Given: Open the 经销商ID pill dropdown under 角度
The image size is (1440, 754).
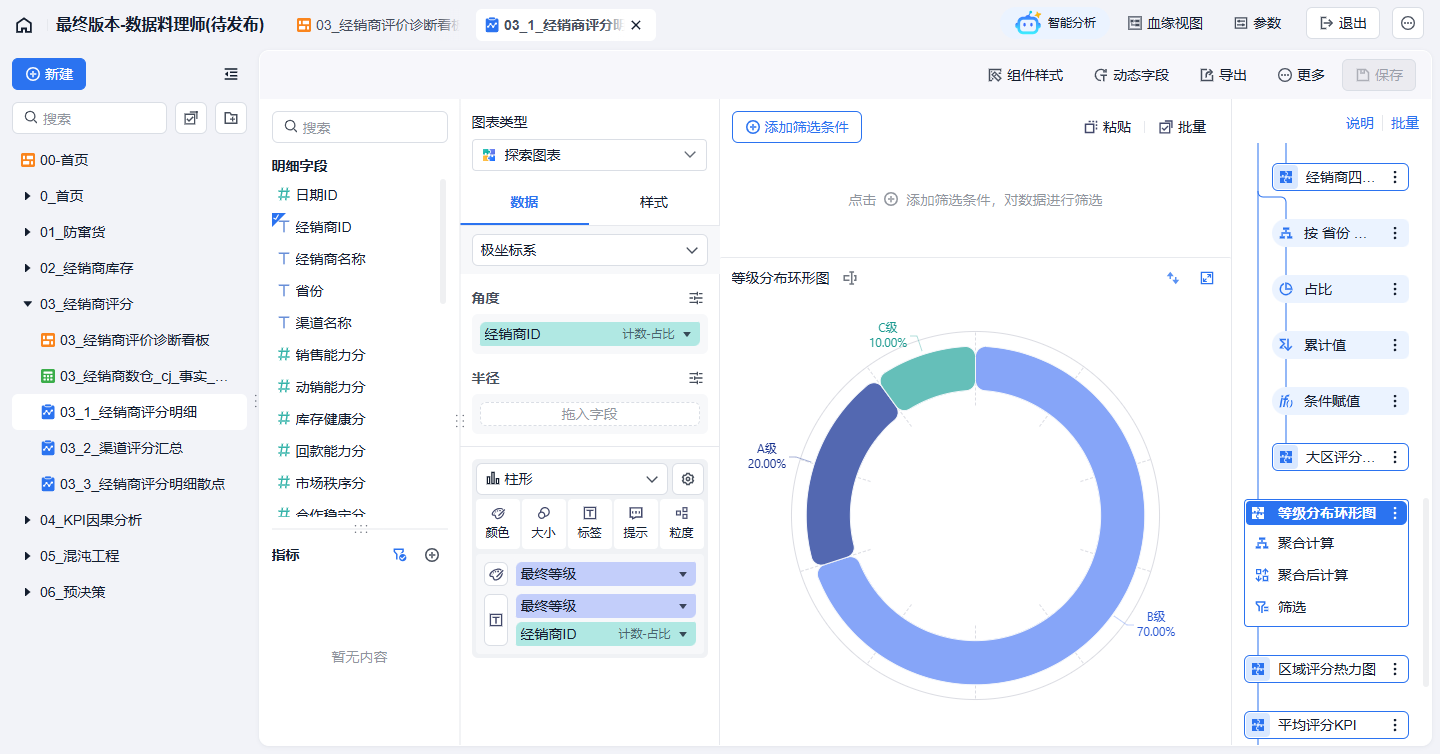Looking at the screenshot, I should coord(687,334).
